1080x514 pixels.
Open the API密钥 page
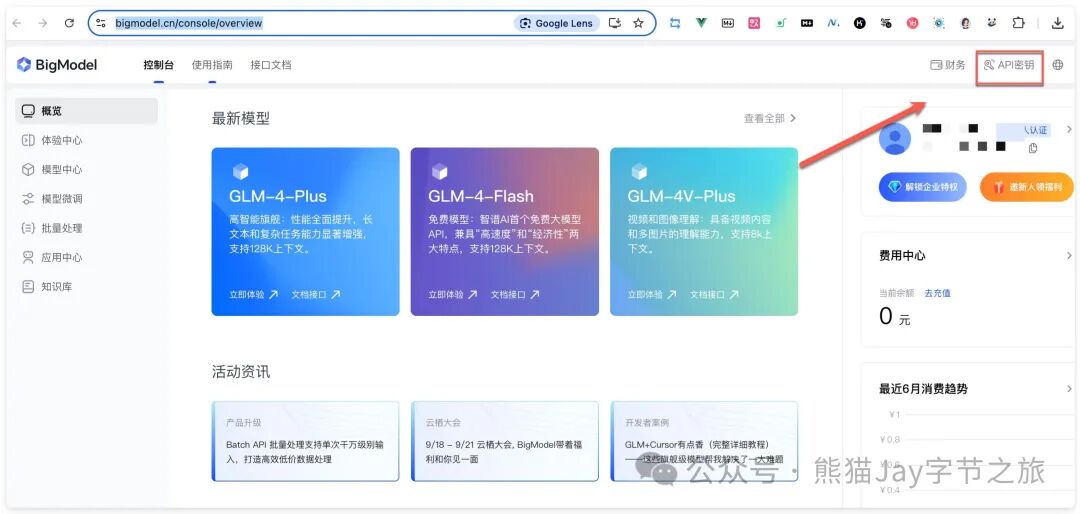[x=1009, y=65]
